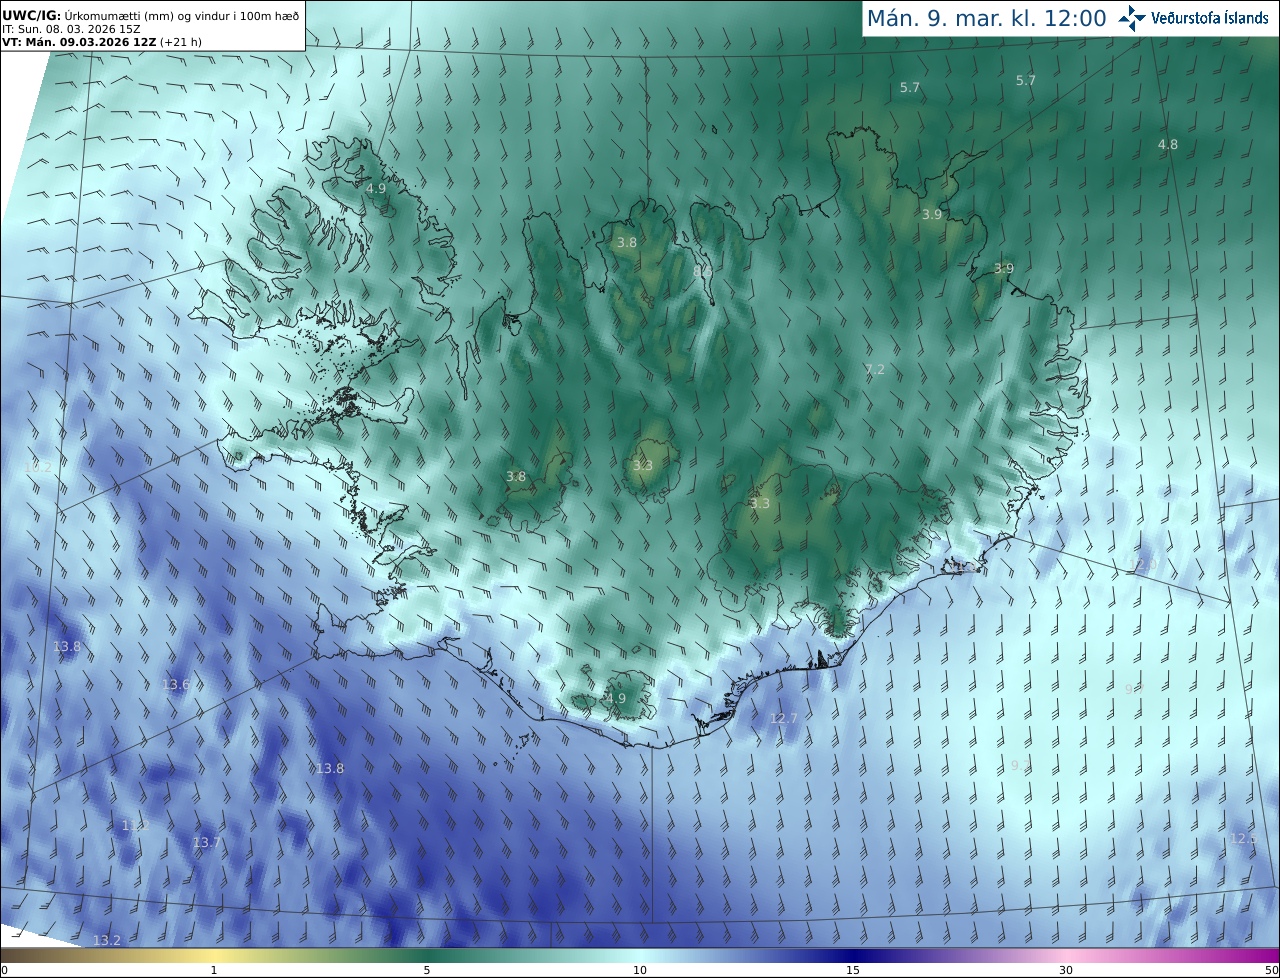Click the "5" tick label on the color scale
The height and width of the screenshot is (978, 1280).
[x=427, y=970]
